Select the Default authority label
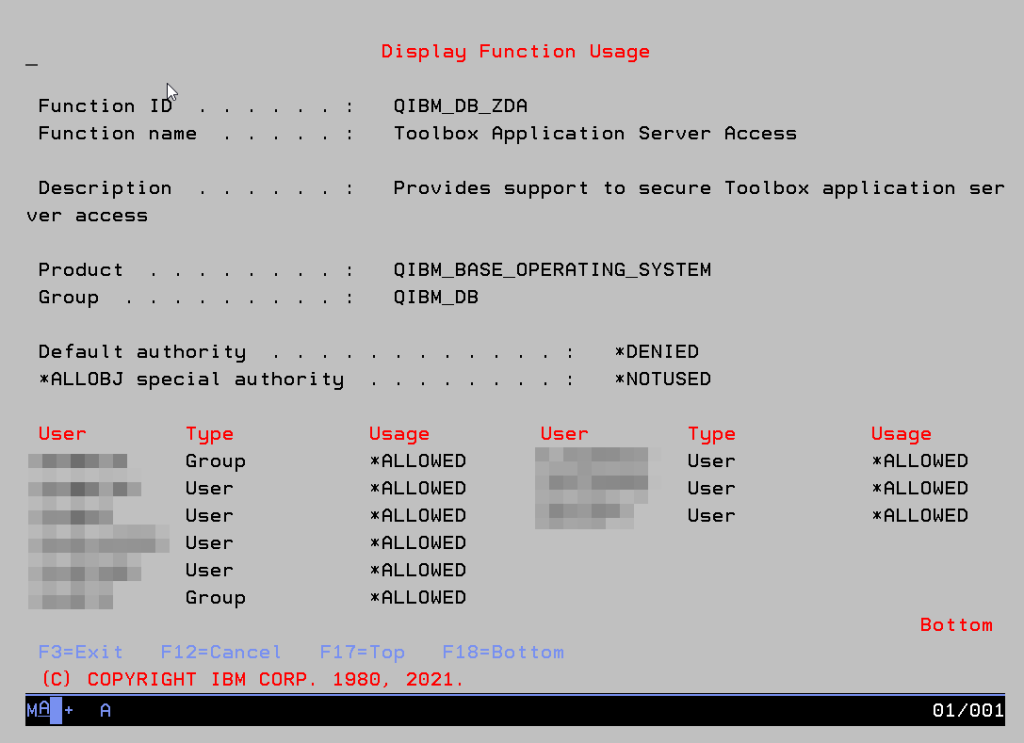Screen dimensions: 1024x743 coord(142,352)
